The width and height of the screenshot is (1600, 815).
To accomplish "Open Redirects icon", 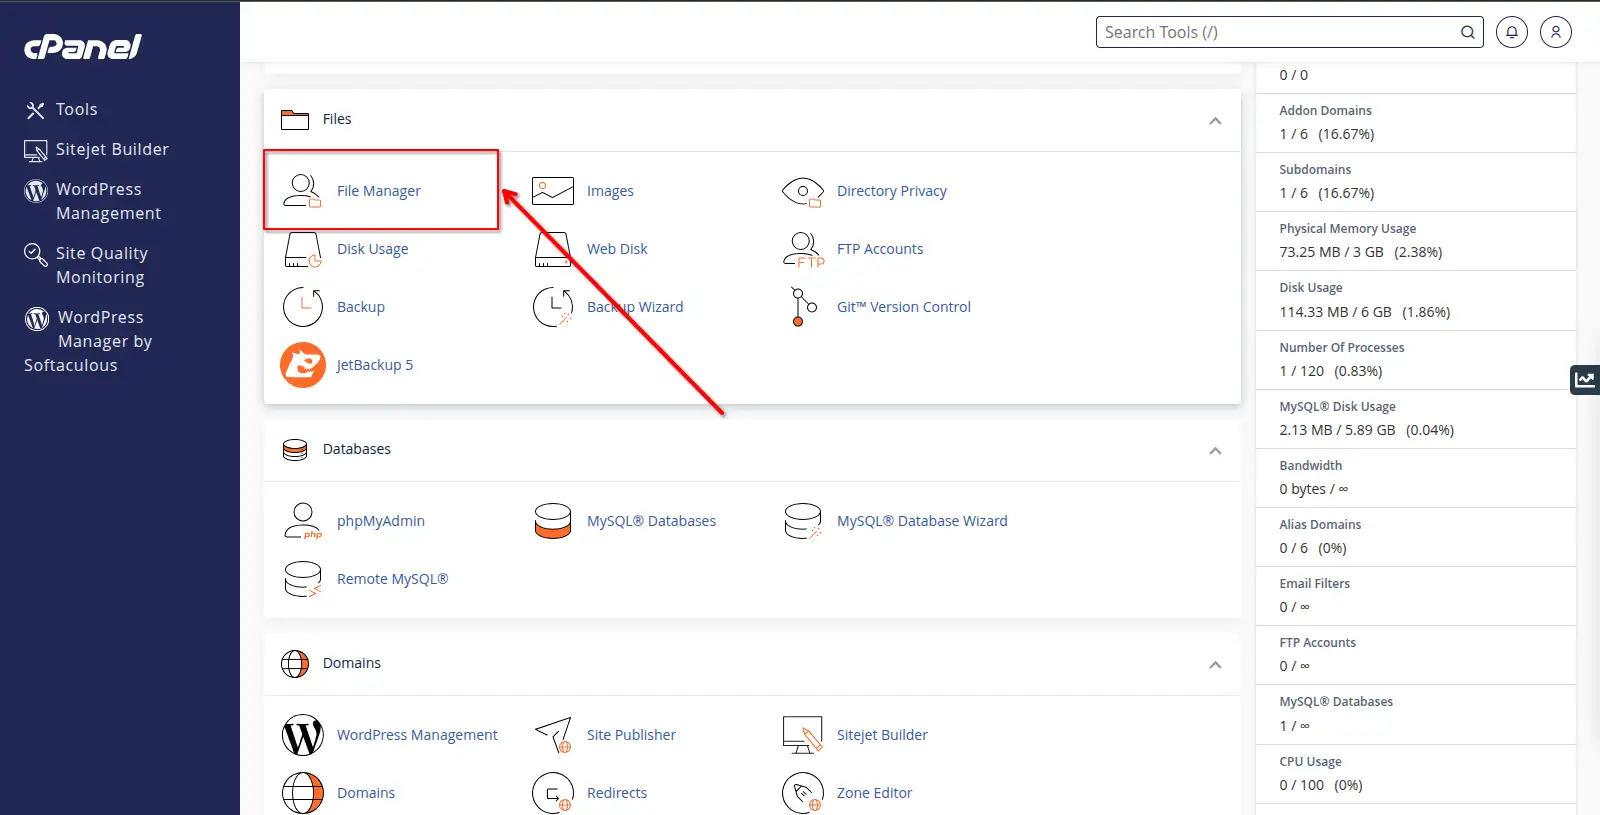I will tap(552, 793).
